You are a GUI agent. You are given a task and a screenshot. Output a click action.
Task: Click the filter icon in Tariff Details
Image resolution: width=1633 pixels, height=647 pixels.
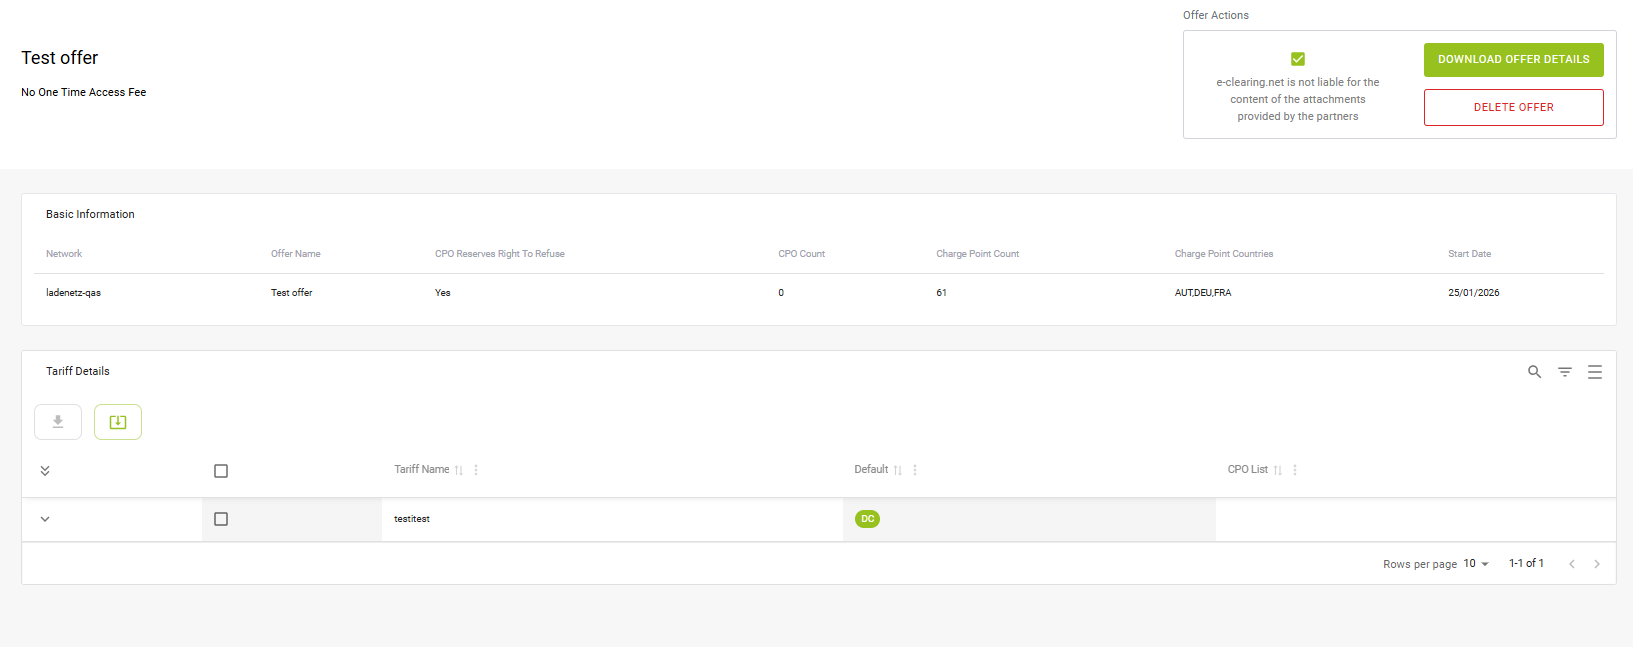[1565, 372]
